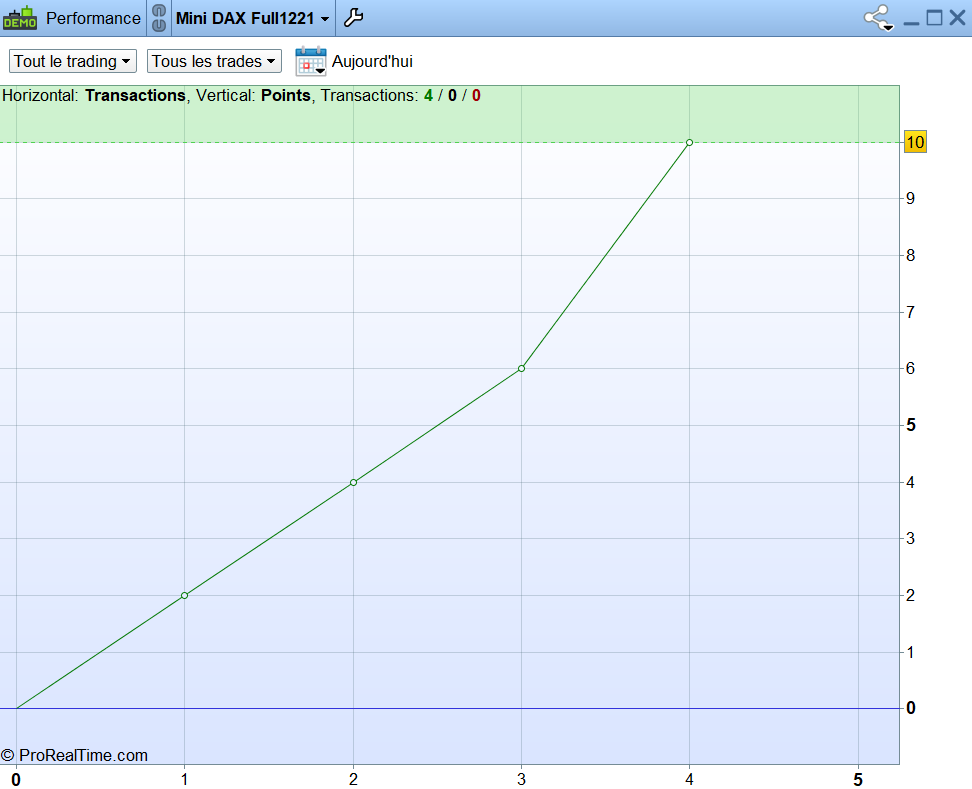Open the calendar date picker icon
The height and width of the screenshot is (789, 972).
(x=311, y=61)
